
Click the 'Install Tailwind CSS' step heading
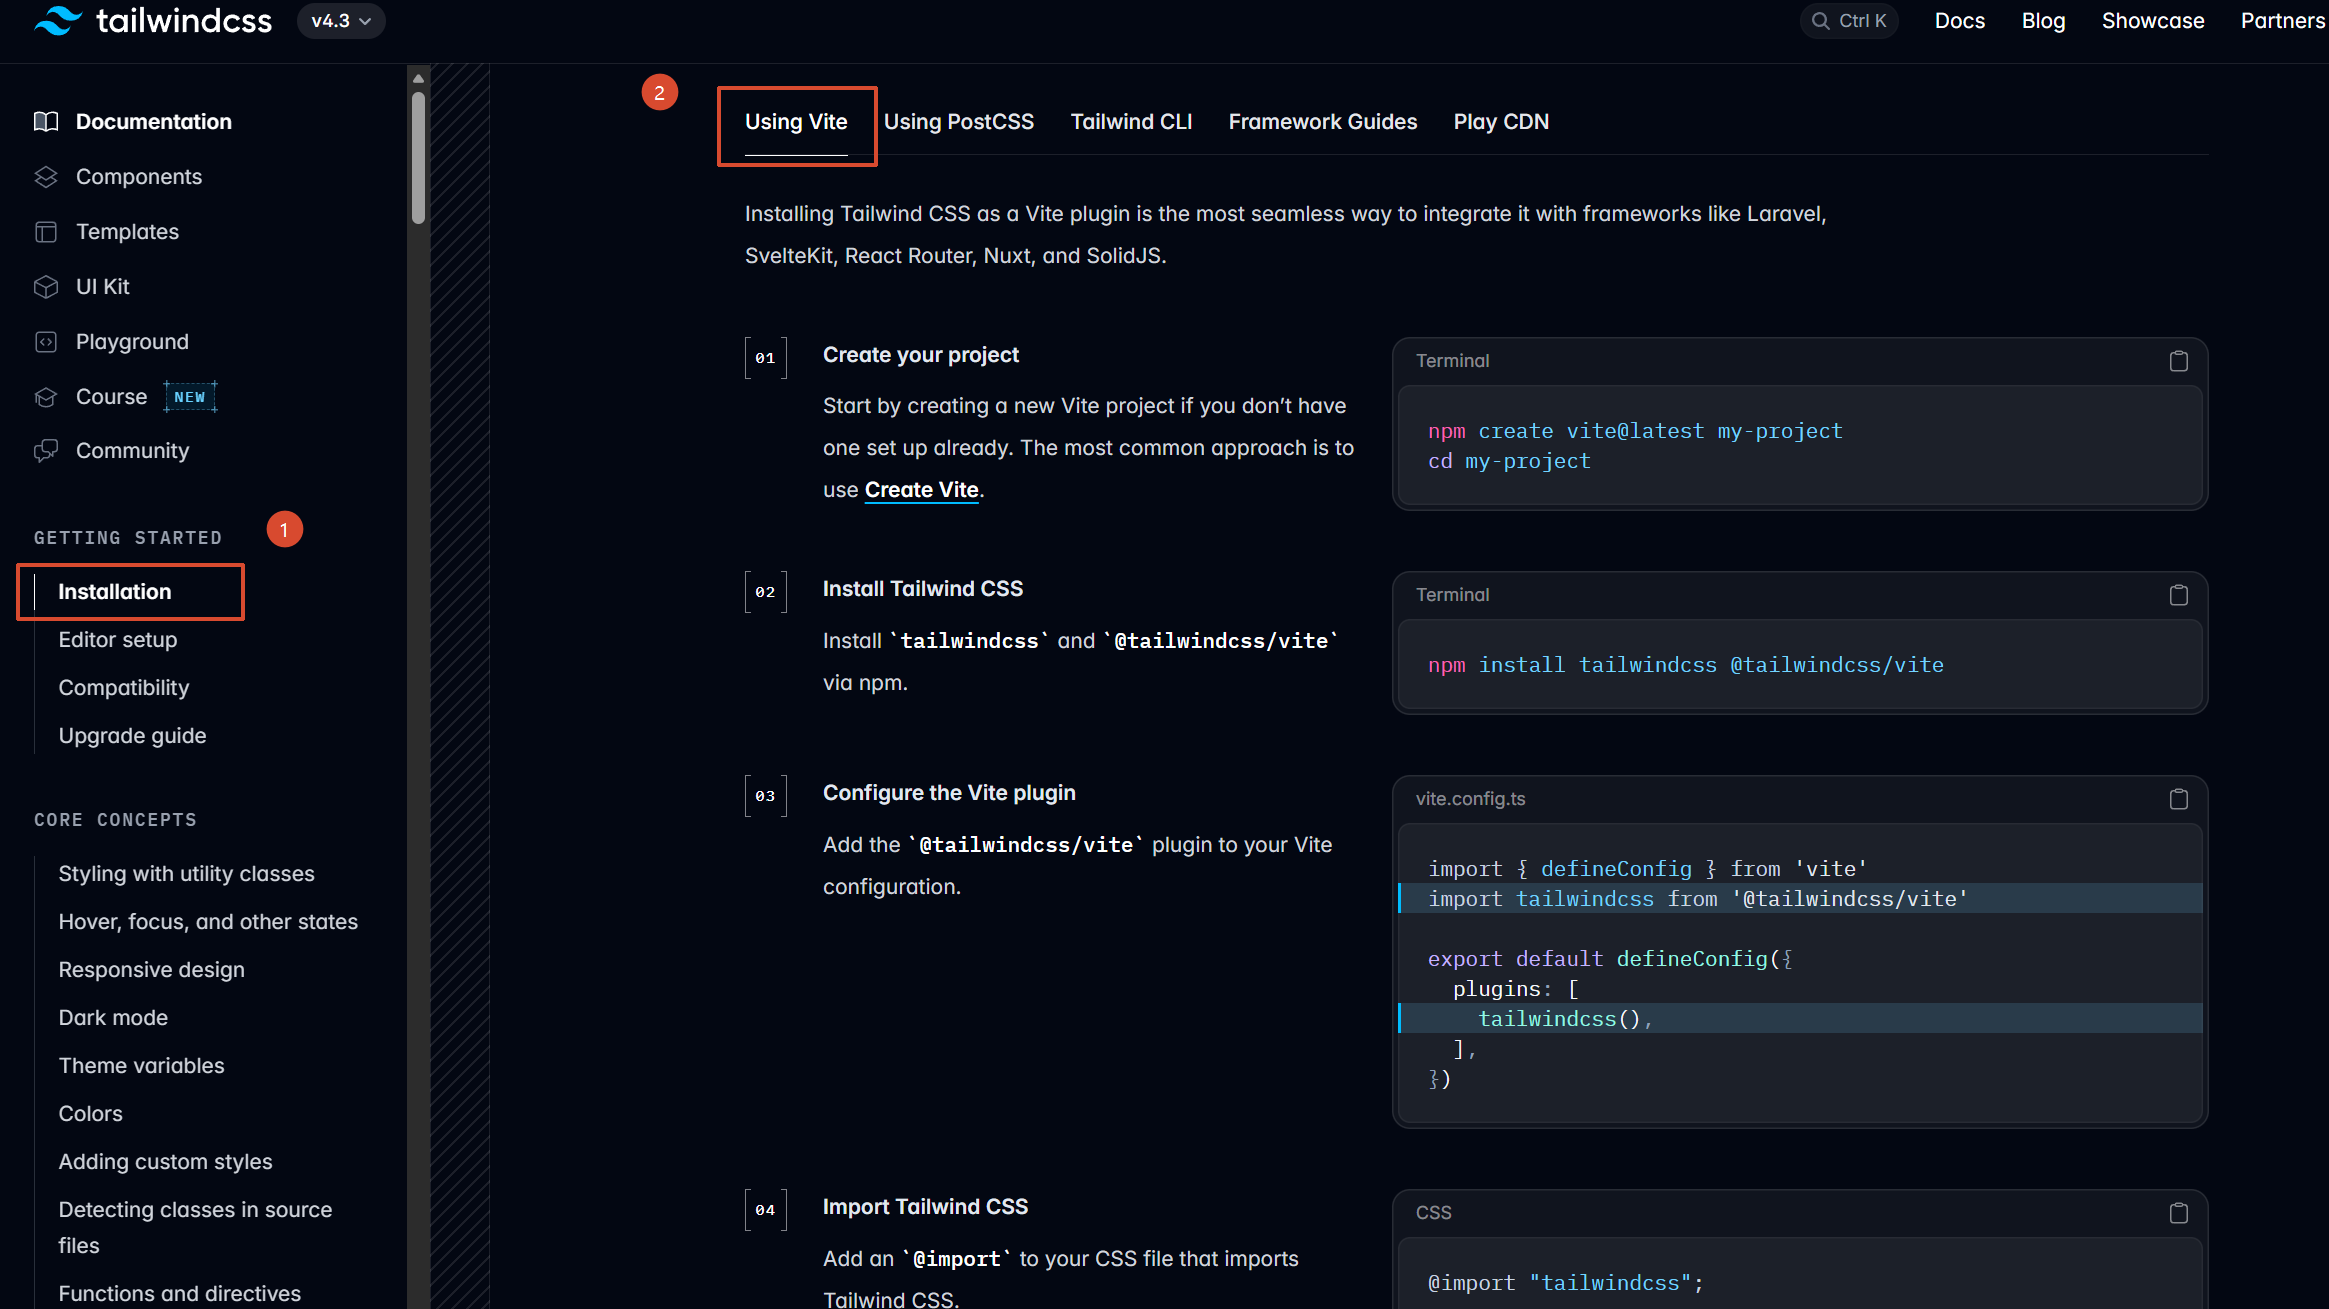pyautogui.click(x=923, y=589)
